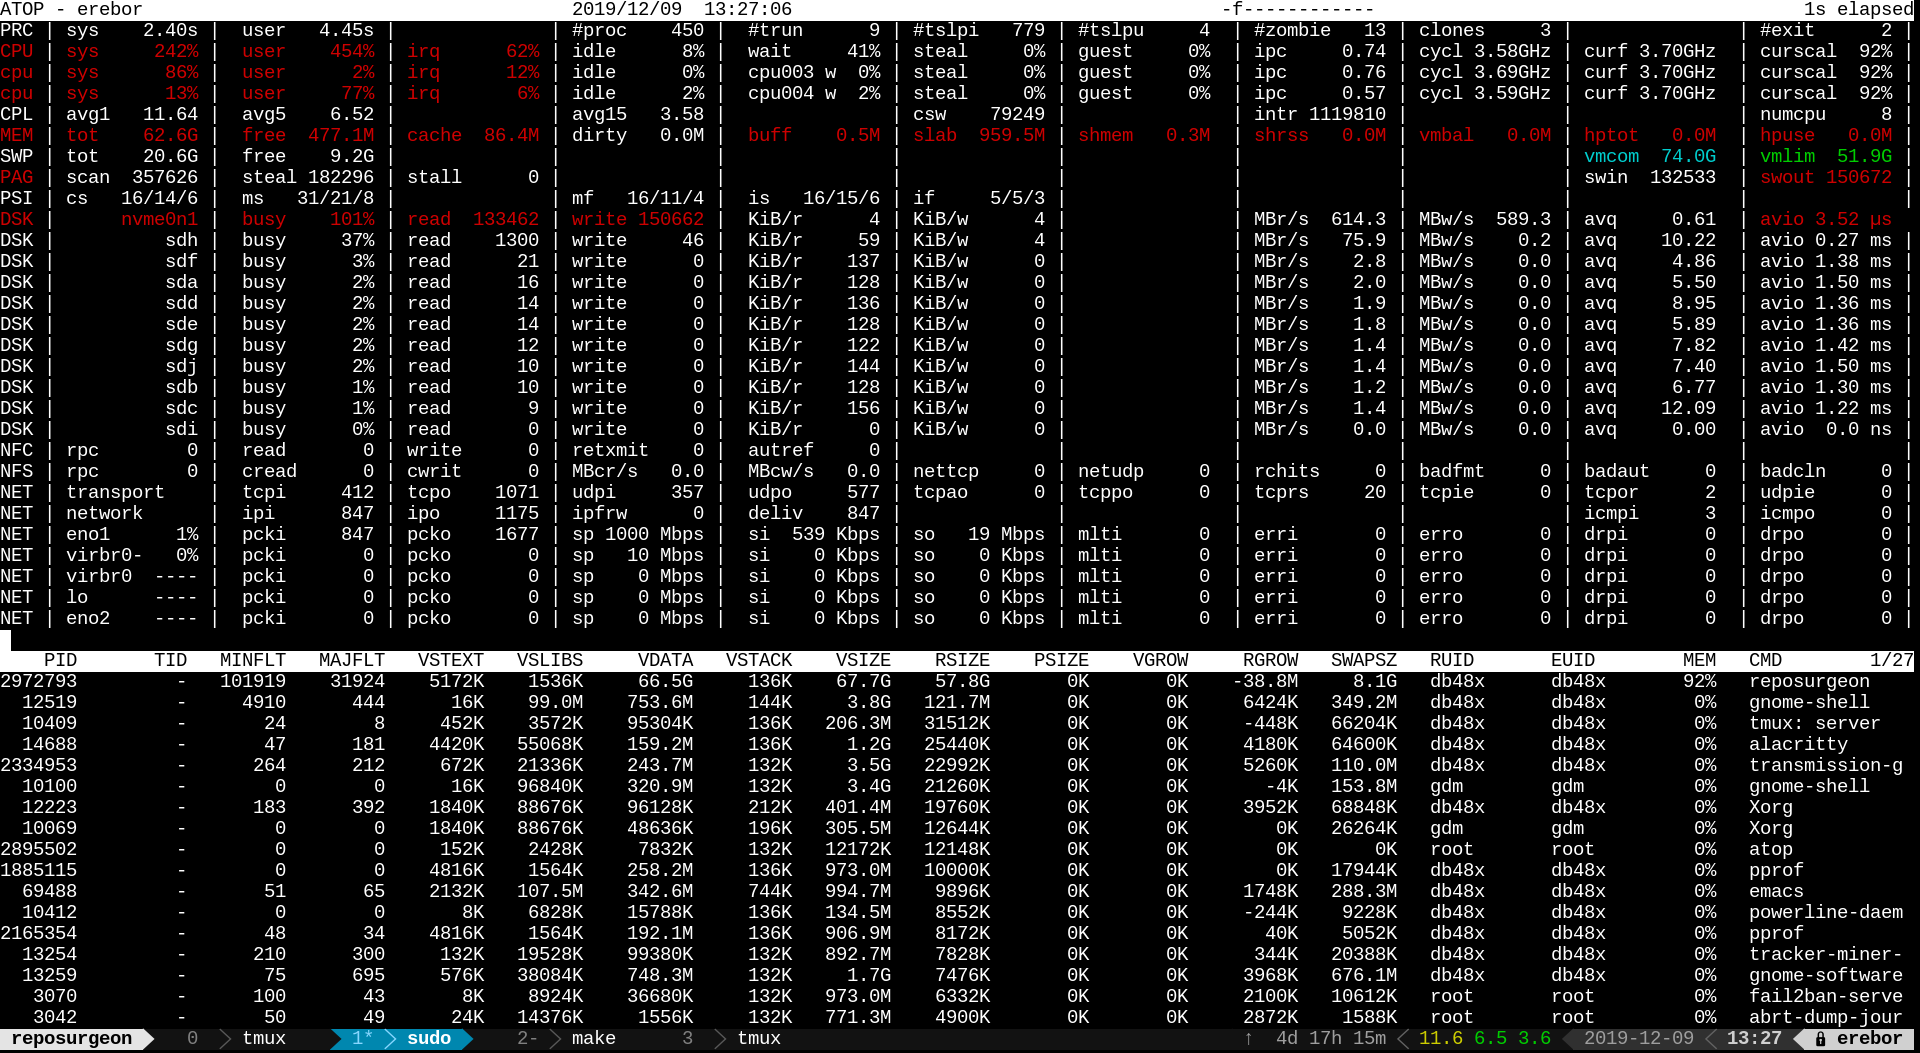Select the atop process name in CMD column

pyautogui.click(x=1770, y=850)
